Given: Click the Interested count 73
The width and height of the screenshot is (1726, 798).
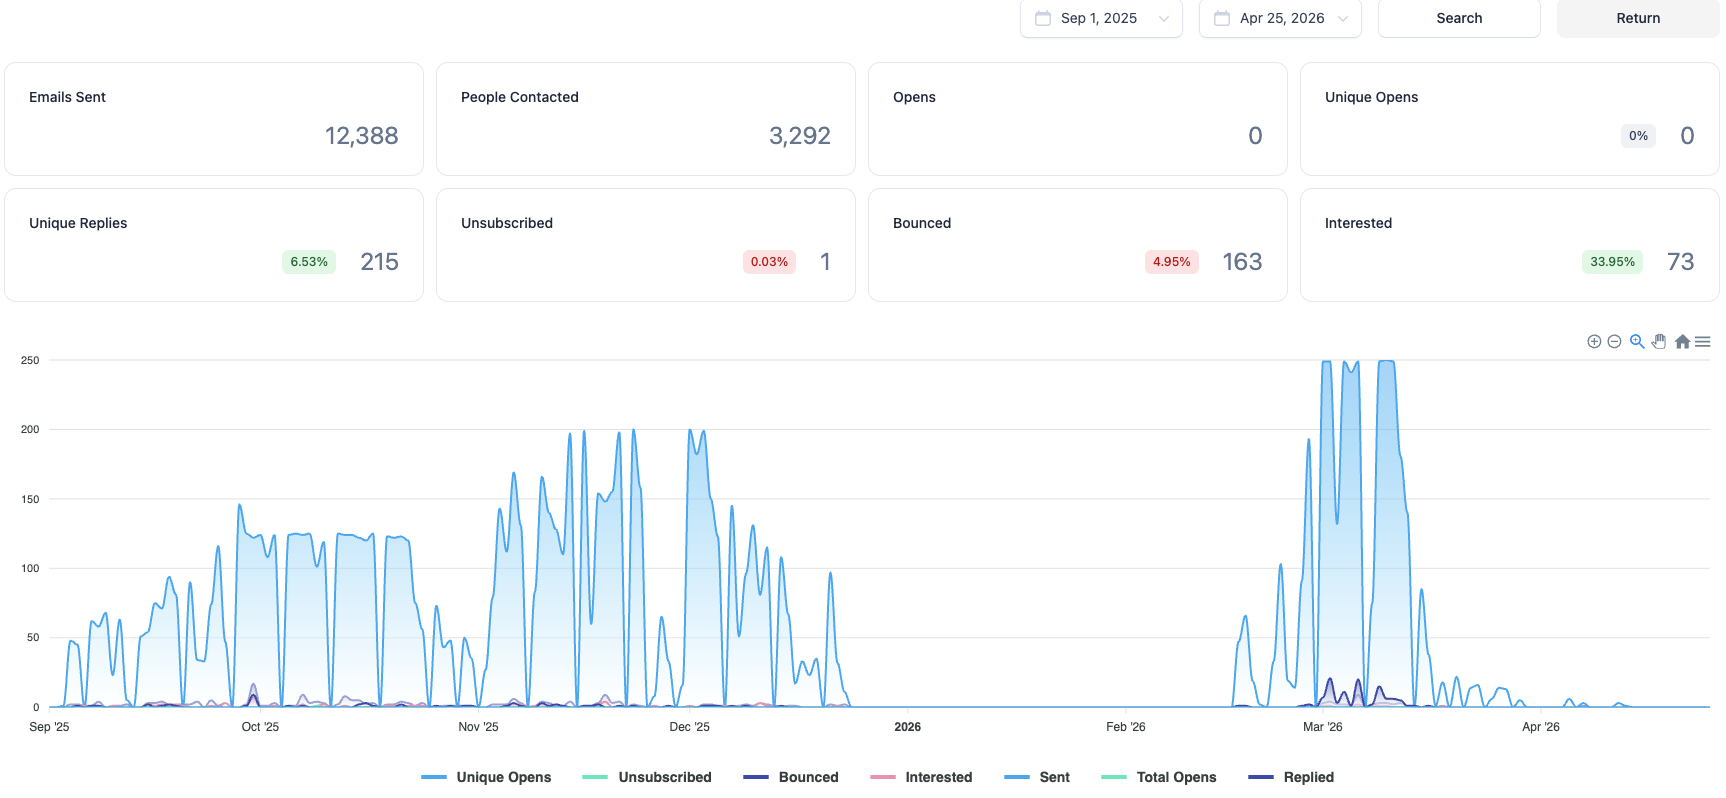Looking at the screenshot, I should [1680, 262].
